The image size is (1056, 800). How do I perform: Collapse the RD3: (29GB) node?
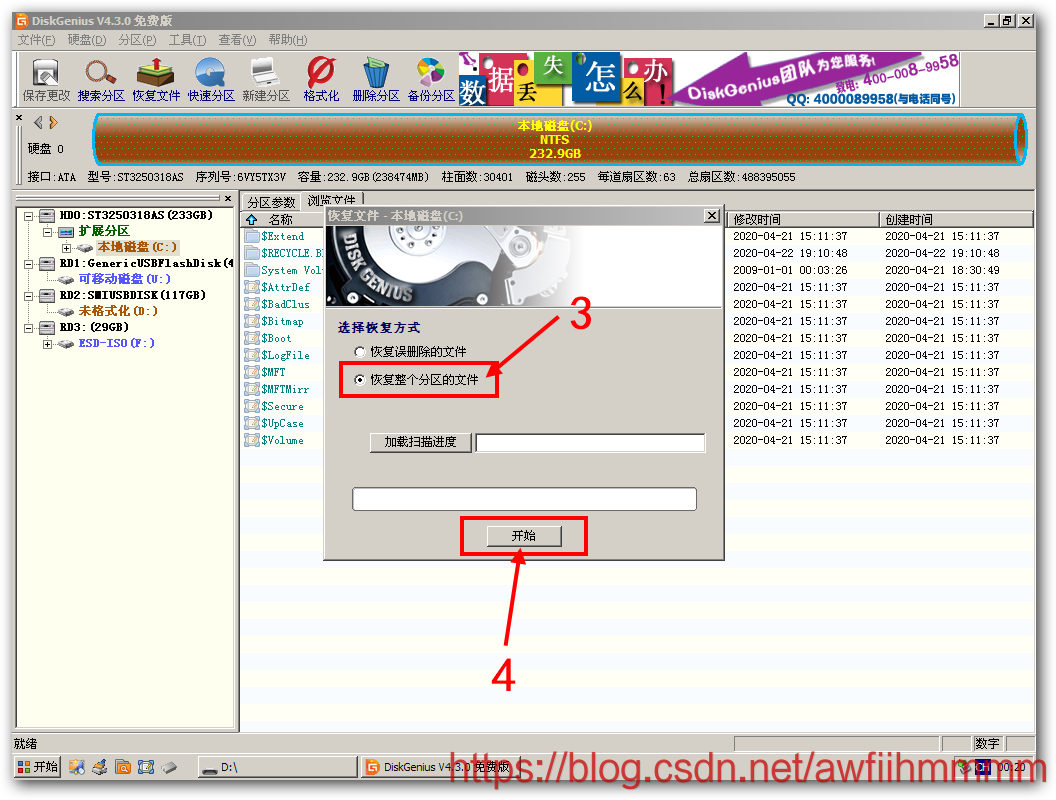pos(28,328)
